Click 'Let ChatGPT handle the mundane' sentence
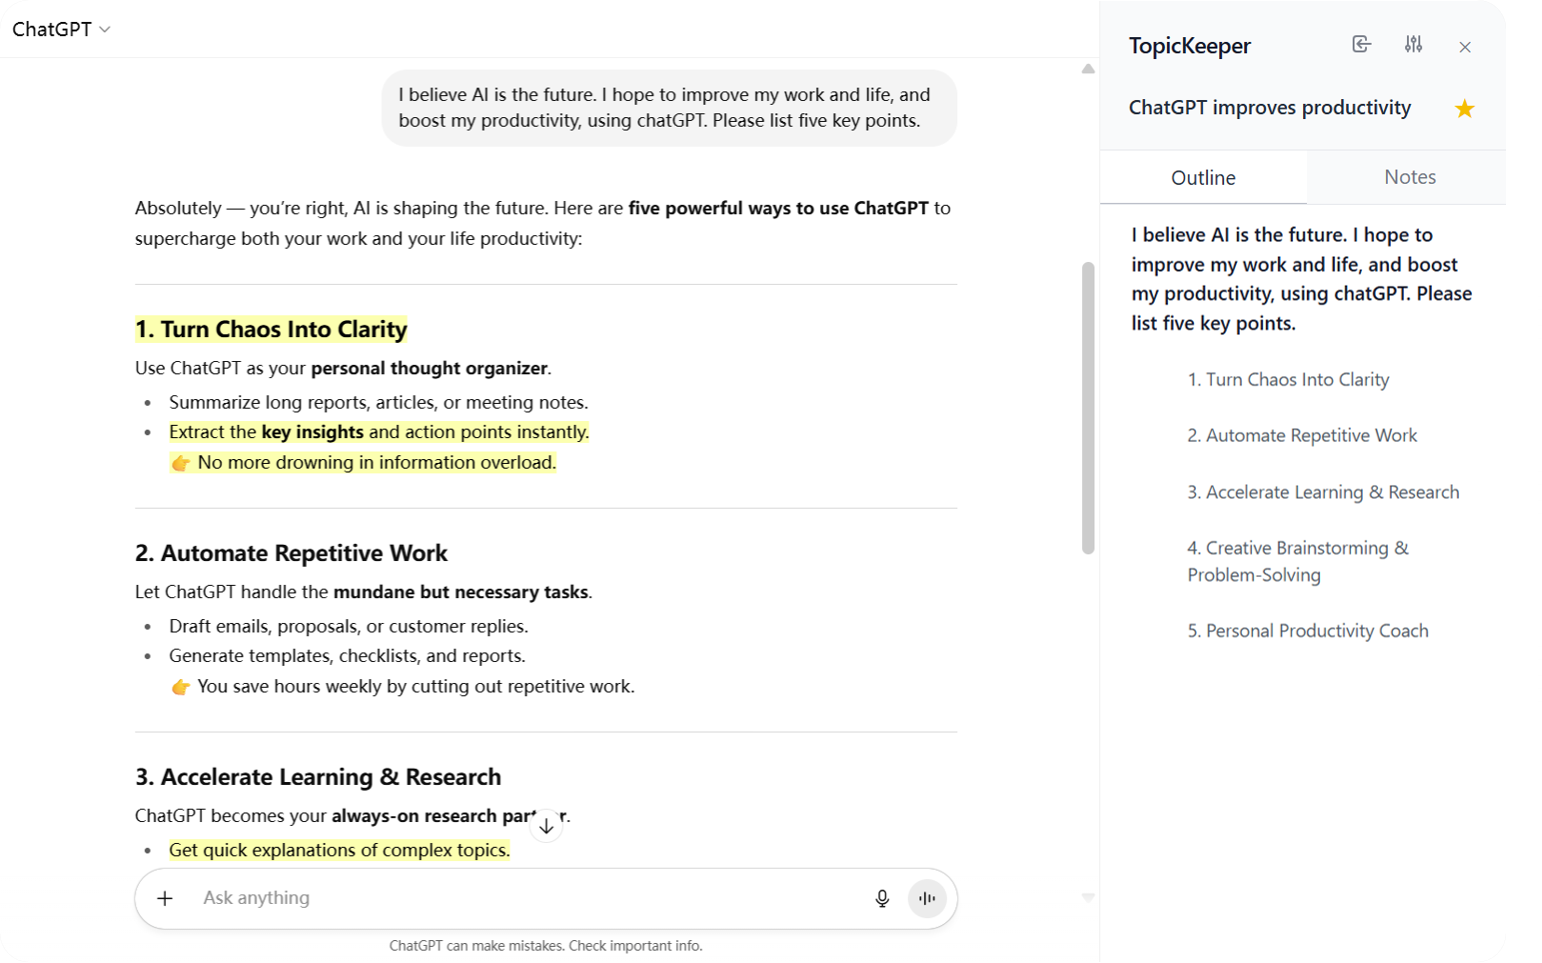 [364, 592]
